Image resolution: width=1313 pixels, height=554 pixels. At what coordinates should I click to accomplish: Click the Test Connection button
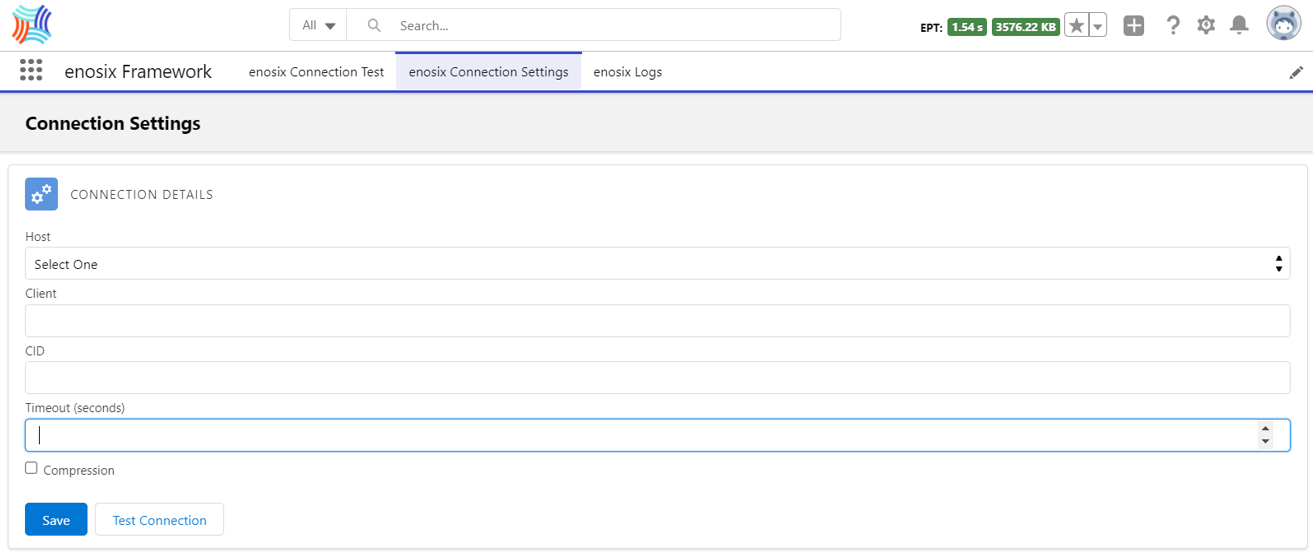pos(159,520)
